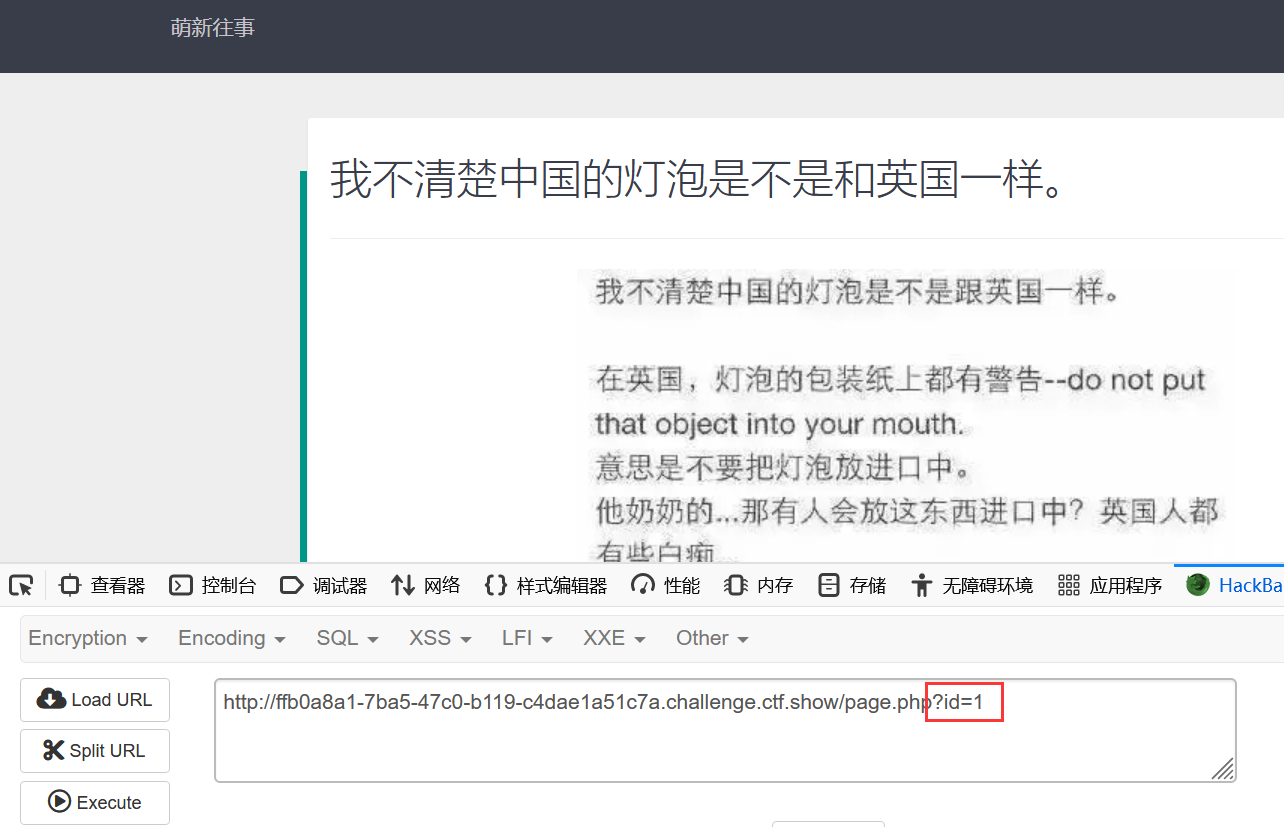The width and height of the screenshot is (1284, 827).
Task: Switch to the 性能 performance tab
Action: click(x=666, y=586)
